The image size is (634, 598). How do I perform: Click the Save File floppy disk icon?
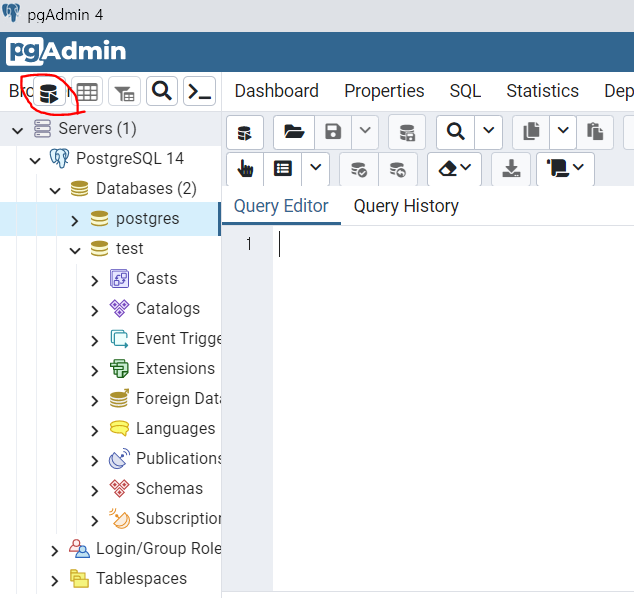[333, 132]
